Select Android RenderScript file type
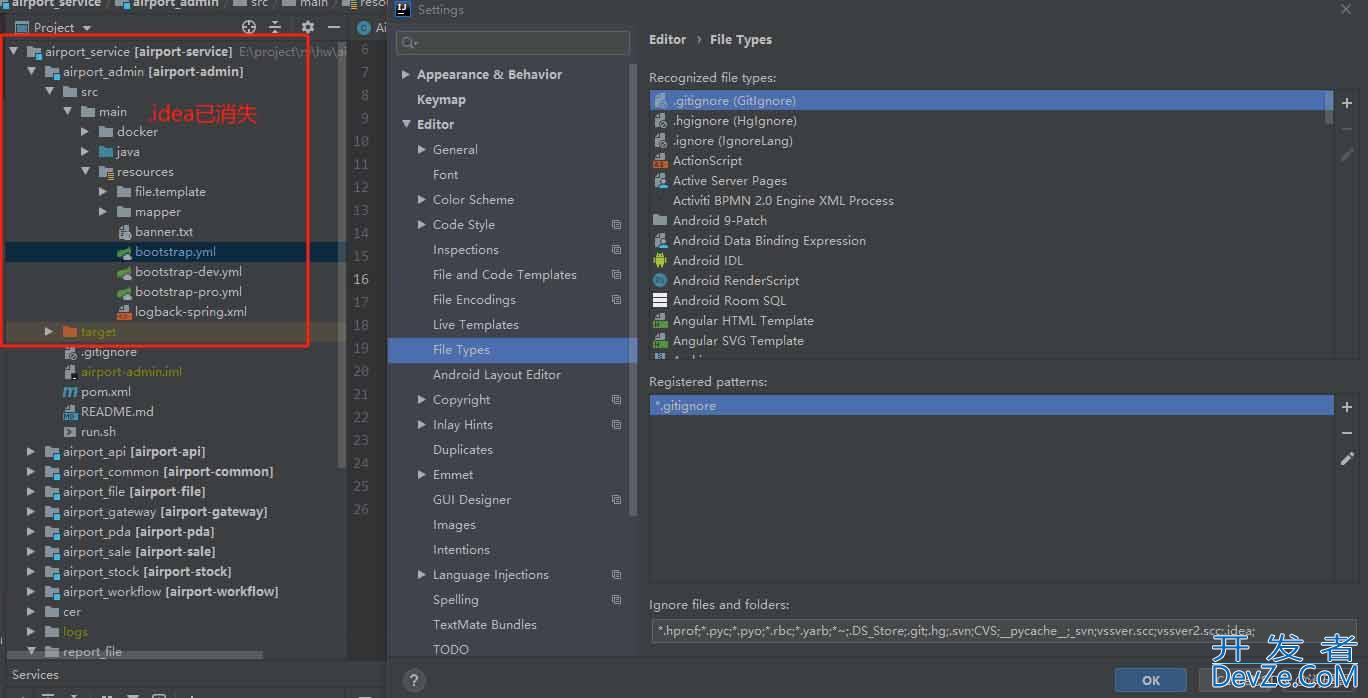Viewport: 1368px width, 698px height. 735,281
